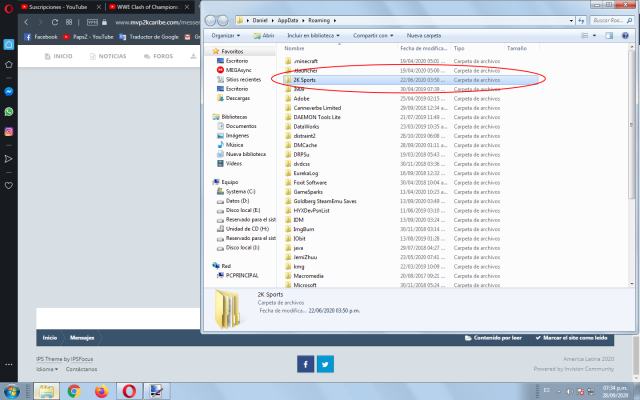Open Opera sidebar three-dots menu

9,364
